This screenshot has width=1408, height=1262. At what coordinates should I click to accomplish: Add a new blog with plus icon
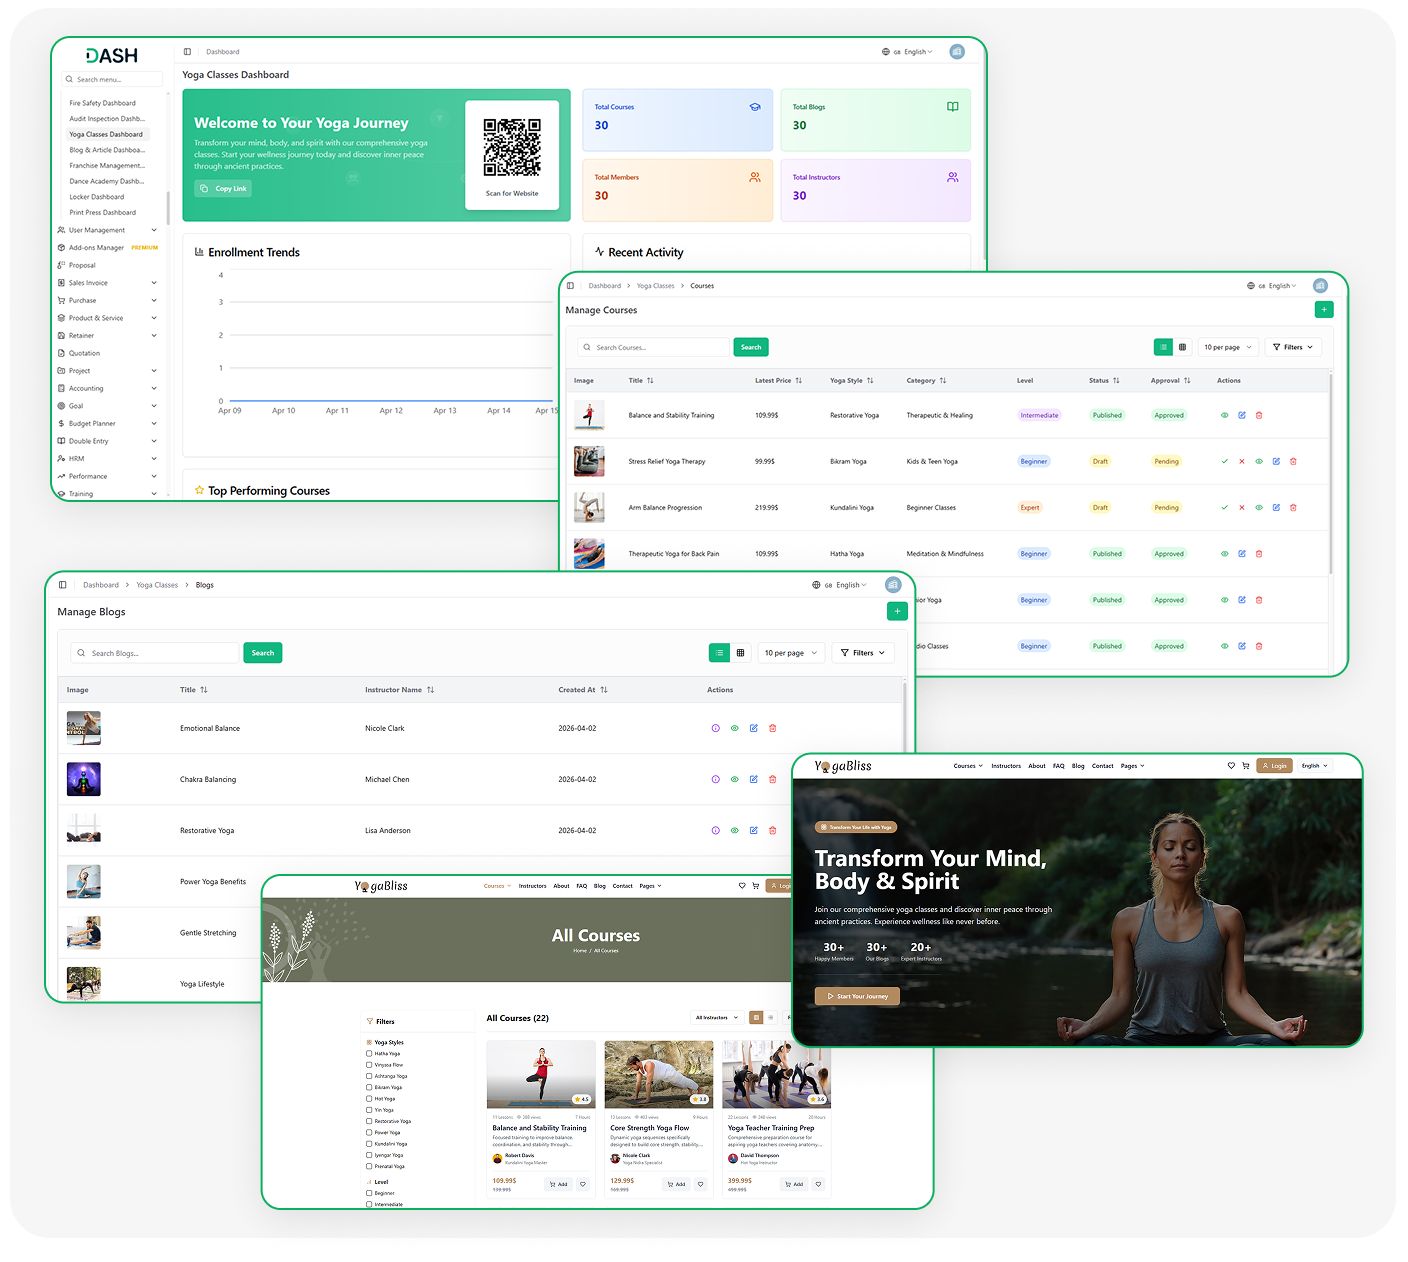897,611
